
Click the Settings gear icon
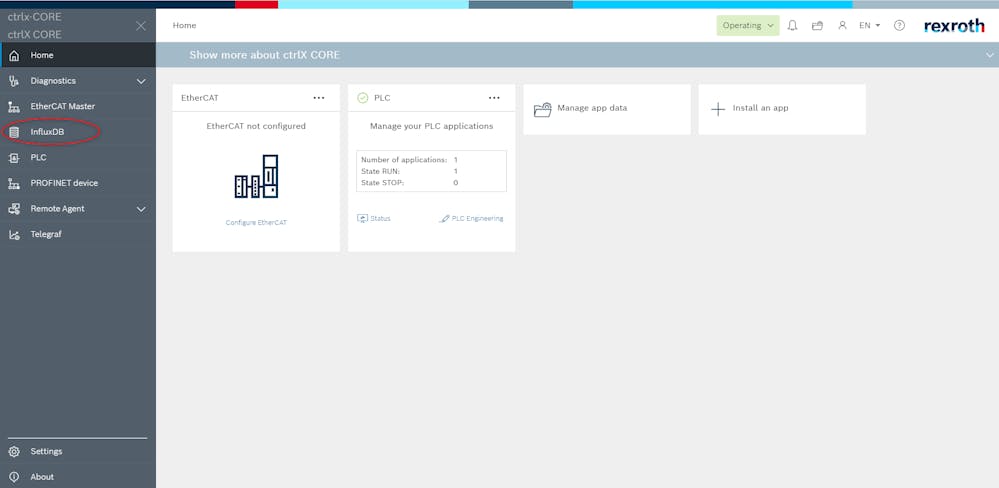tap(14, 452)
